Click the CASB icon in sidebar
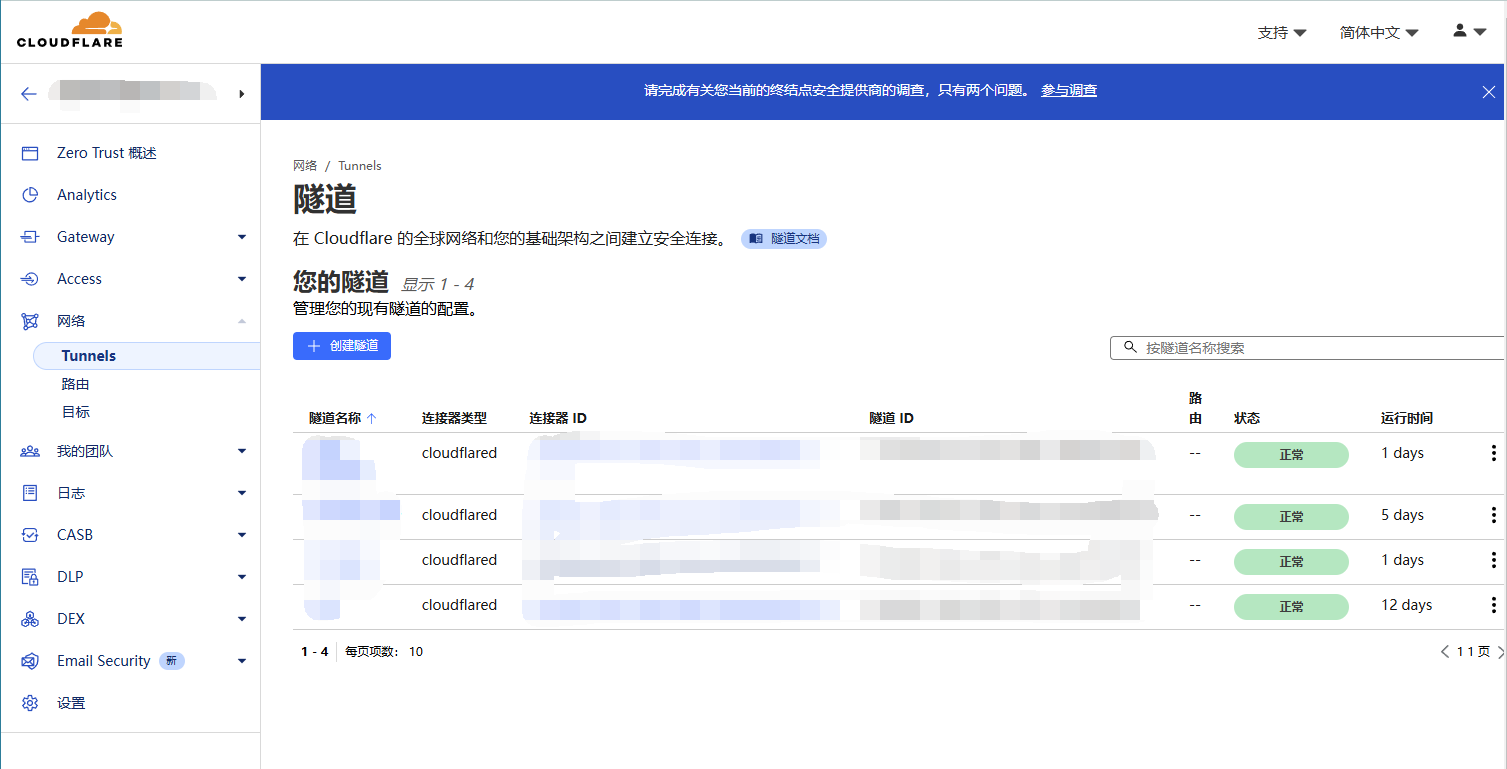 [x=30, y=535]
